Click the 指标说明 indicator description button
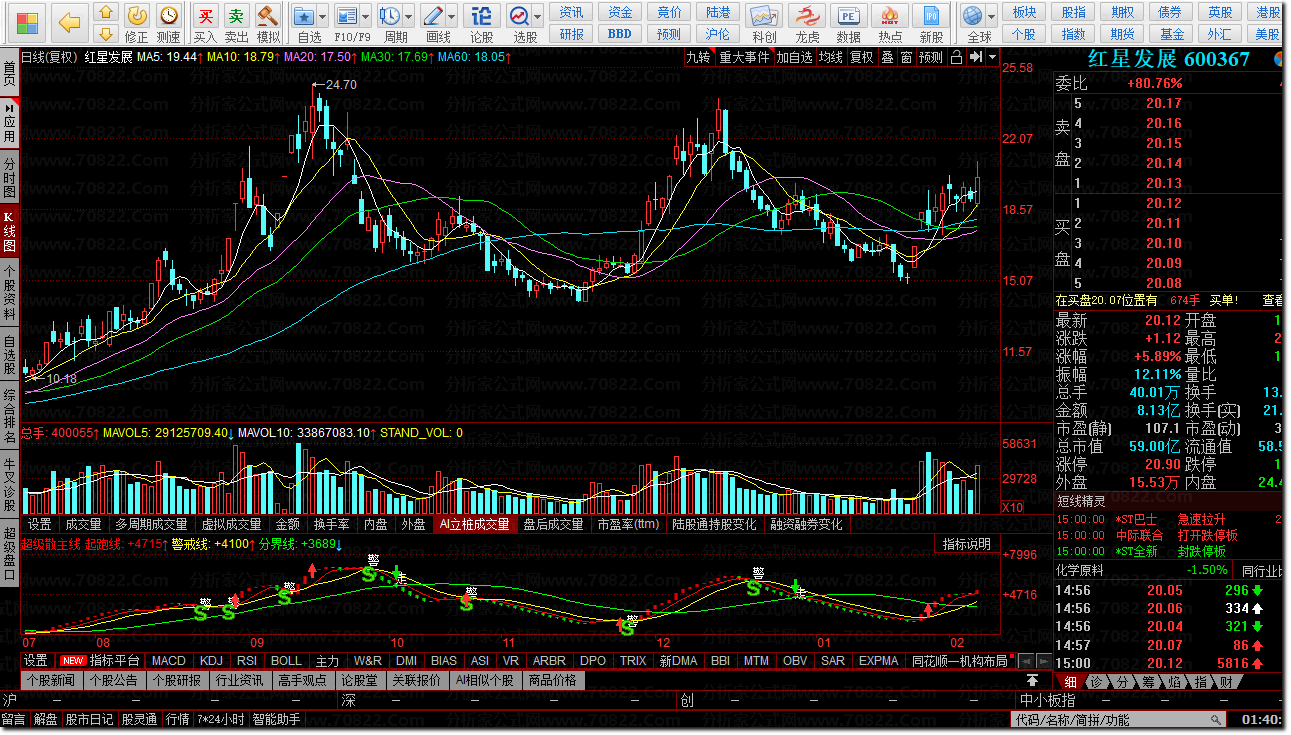The width and height of the screenshot is (1291, 735). coord(967,544)
